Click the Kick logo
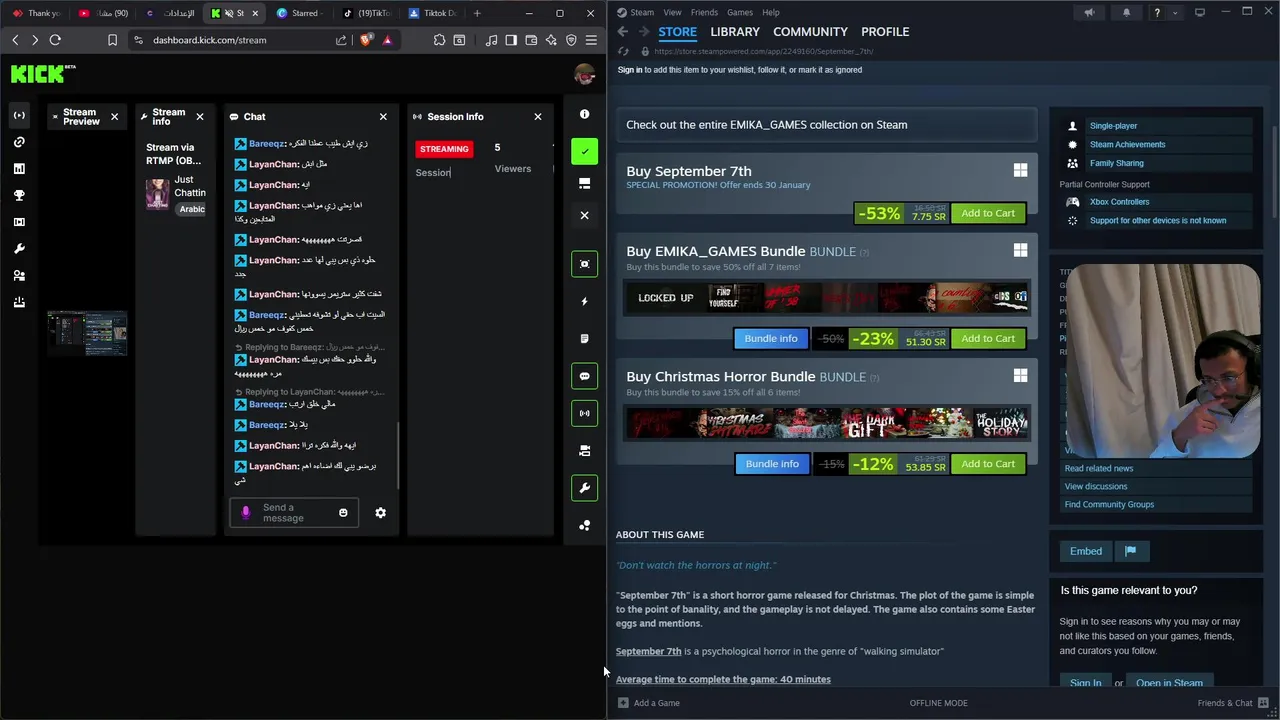The image size is (1280, 720). pyautogui.click(x=43, y=73)
